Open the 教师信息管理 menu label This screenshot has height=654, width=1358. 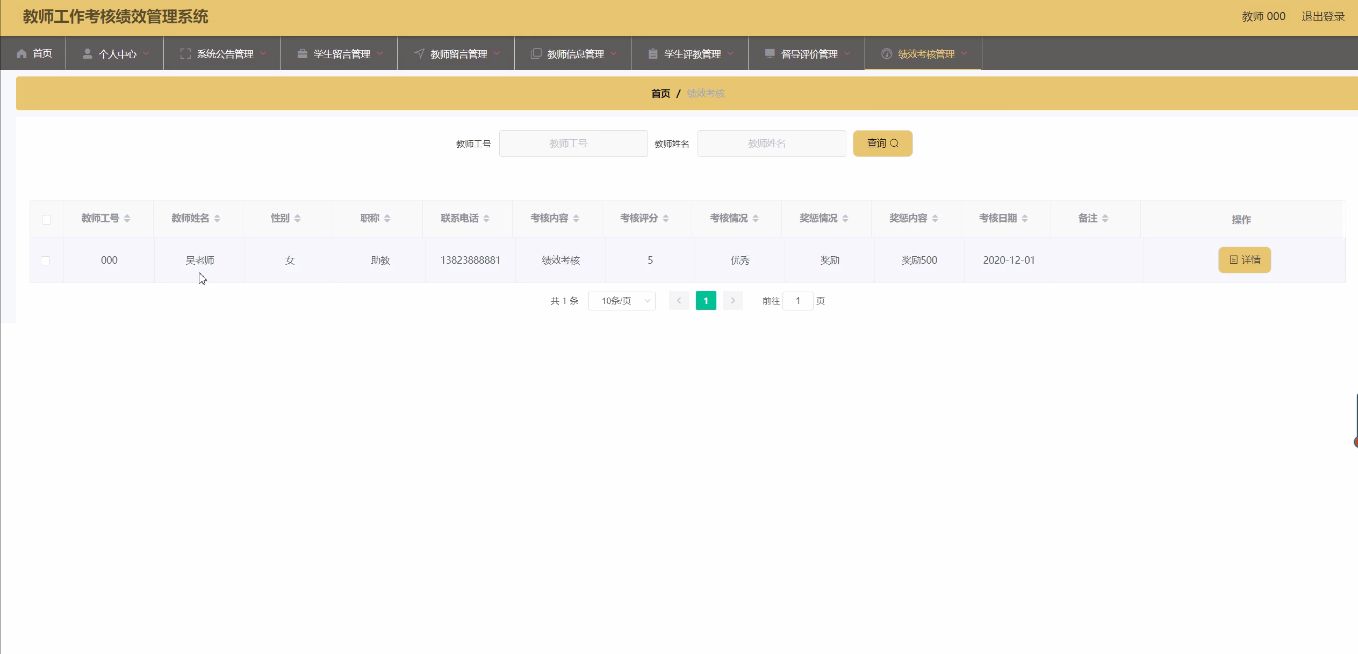pyautogui.click(x=576, y=54)
